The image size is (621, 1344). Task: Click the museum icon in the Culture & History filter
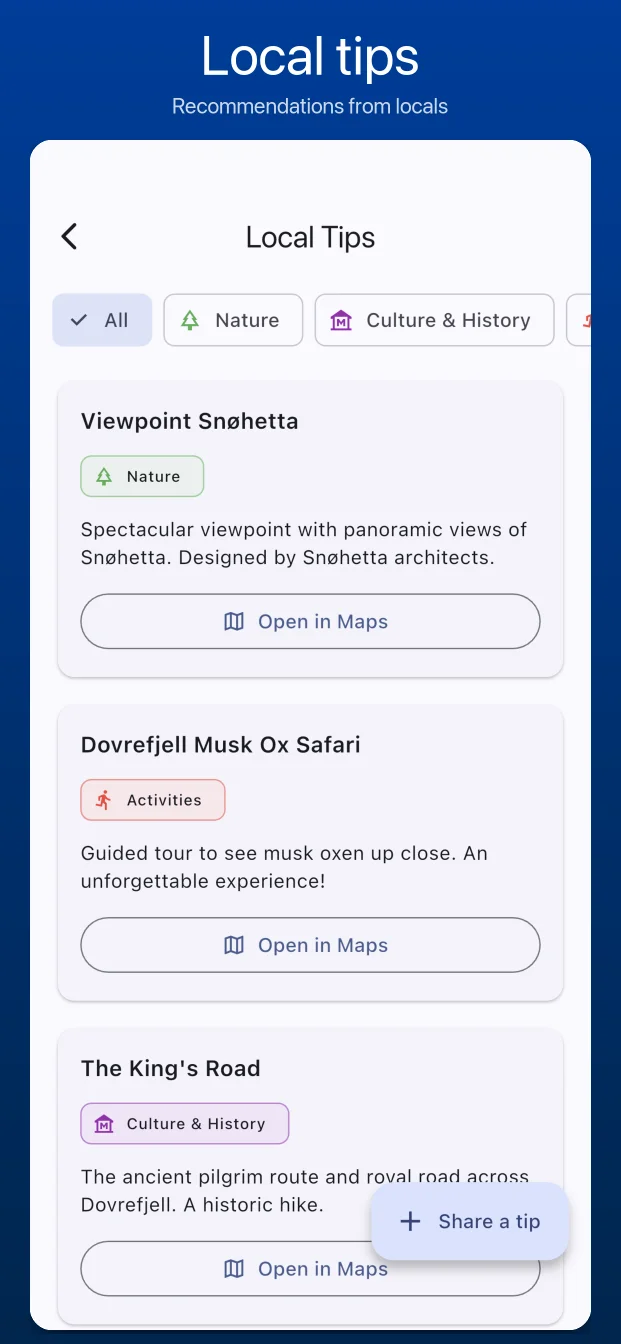click(x=341, y=320)
